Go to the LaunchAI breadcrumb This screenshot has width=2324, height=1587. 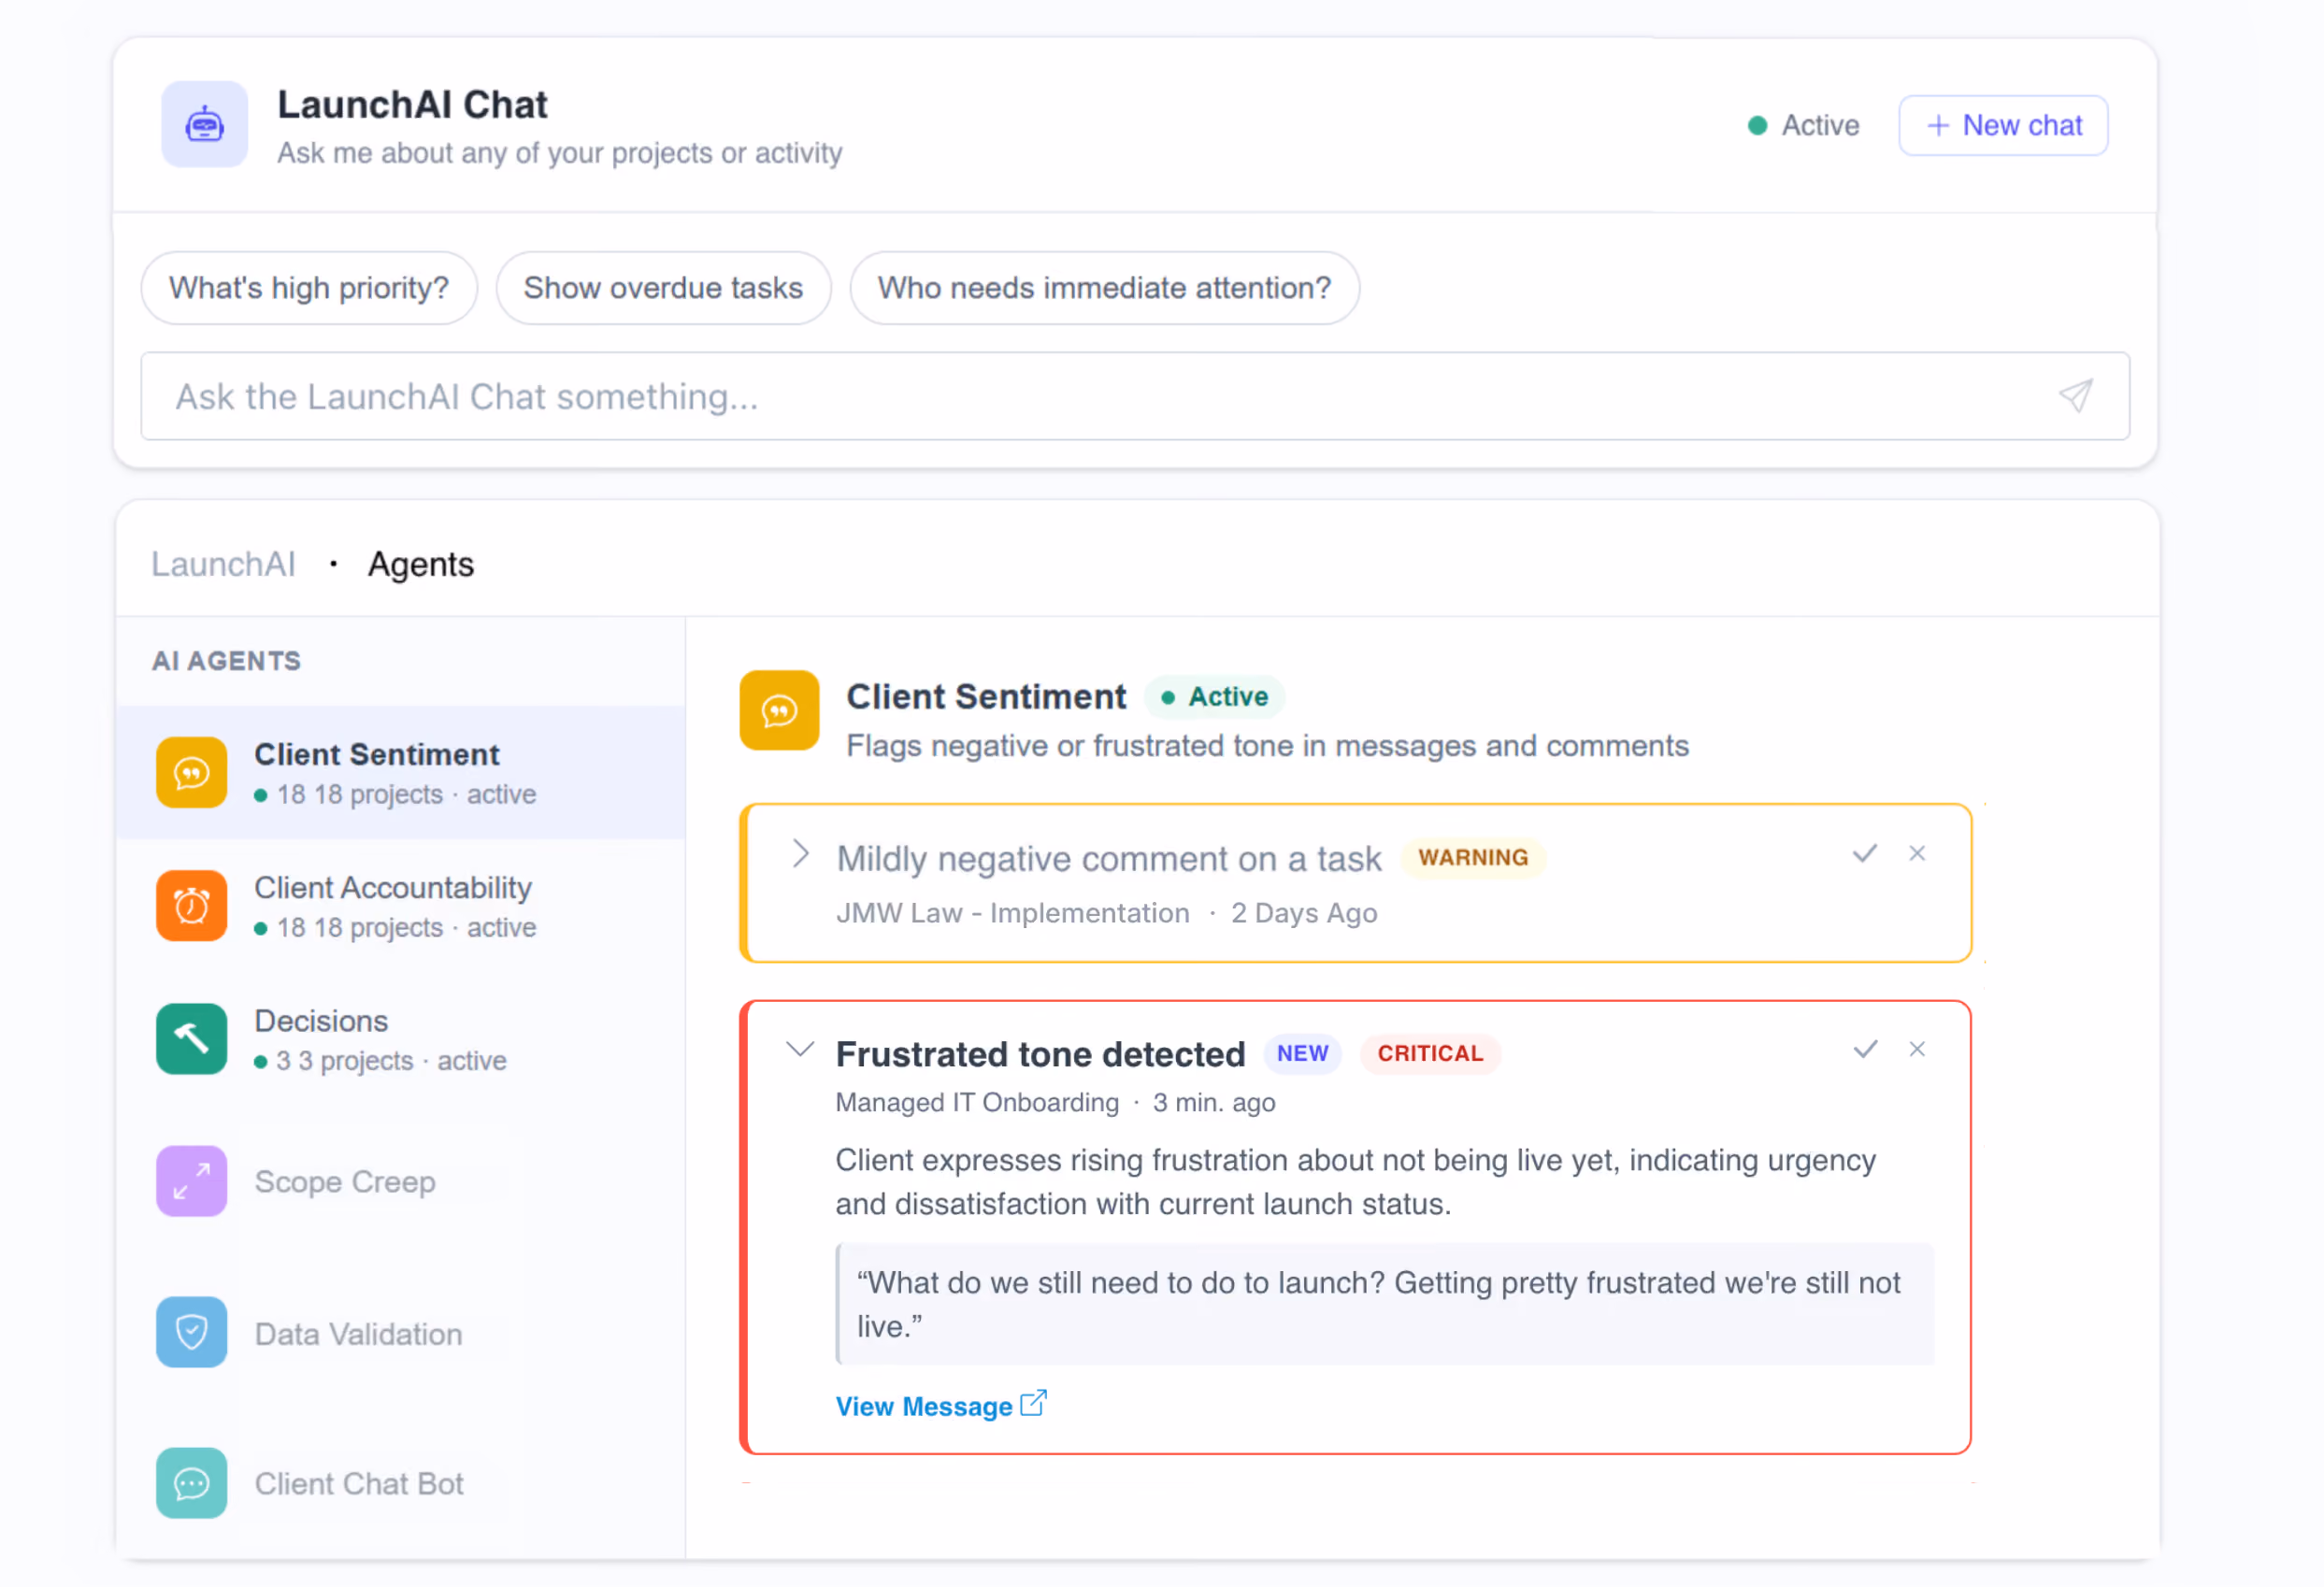[x=223, y=565]
